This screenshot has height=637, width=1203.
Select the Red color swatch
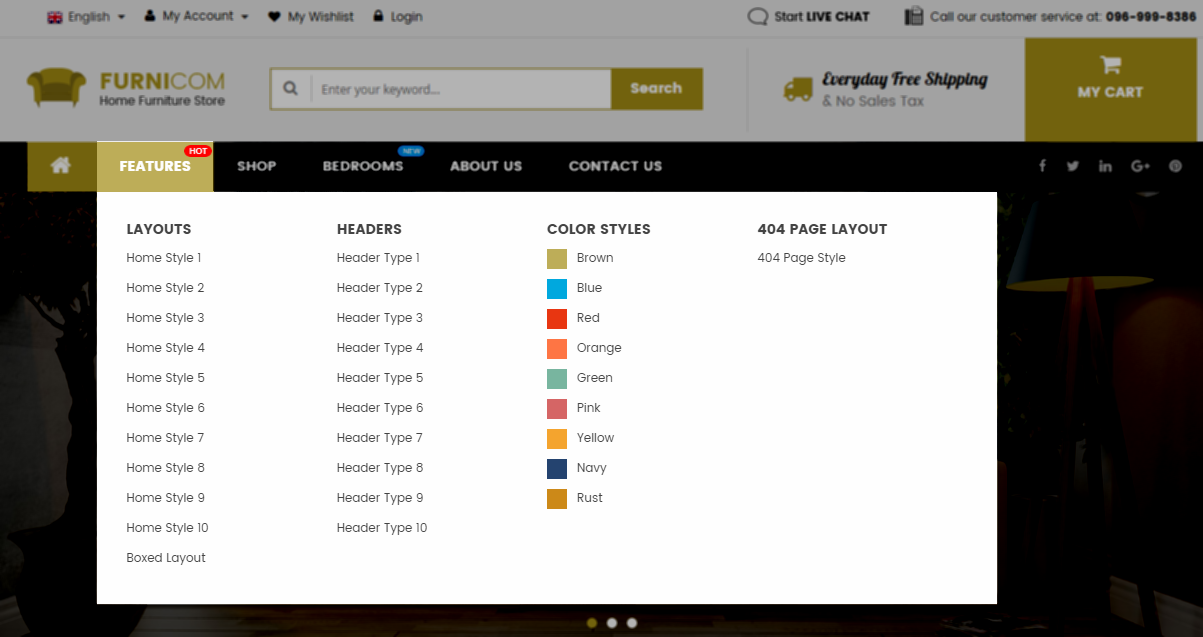pyautogui.click(x=557, y=318)
